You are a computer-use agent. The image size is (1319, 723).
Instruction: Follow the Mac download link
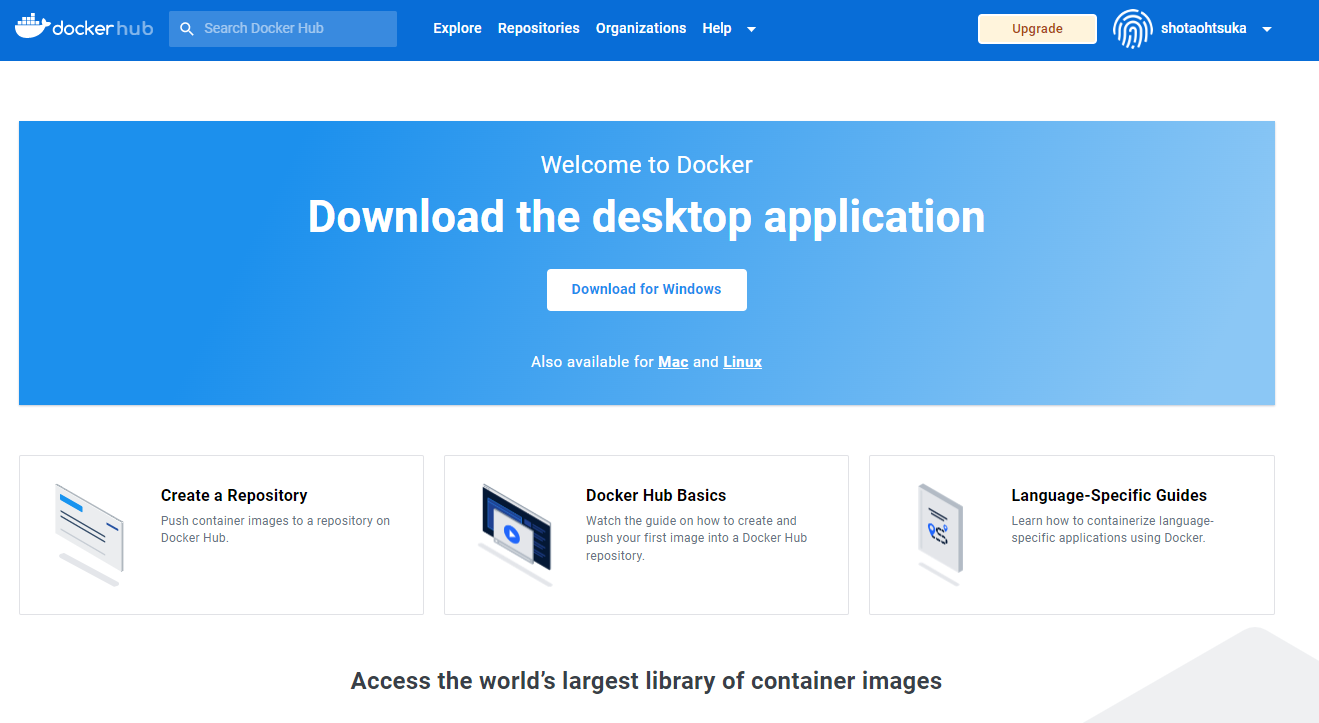coord(673,362)
